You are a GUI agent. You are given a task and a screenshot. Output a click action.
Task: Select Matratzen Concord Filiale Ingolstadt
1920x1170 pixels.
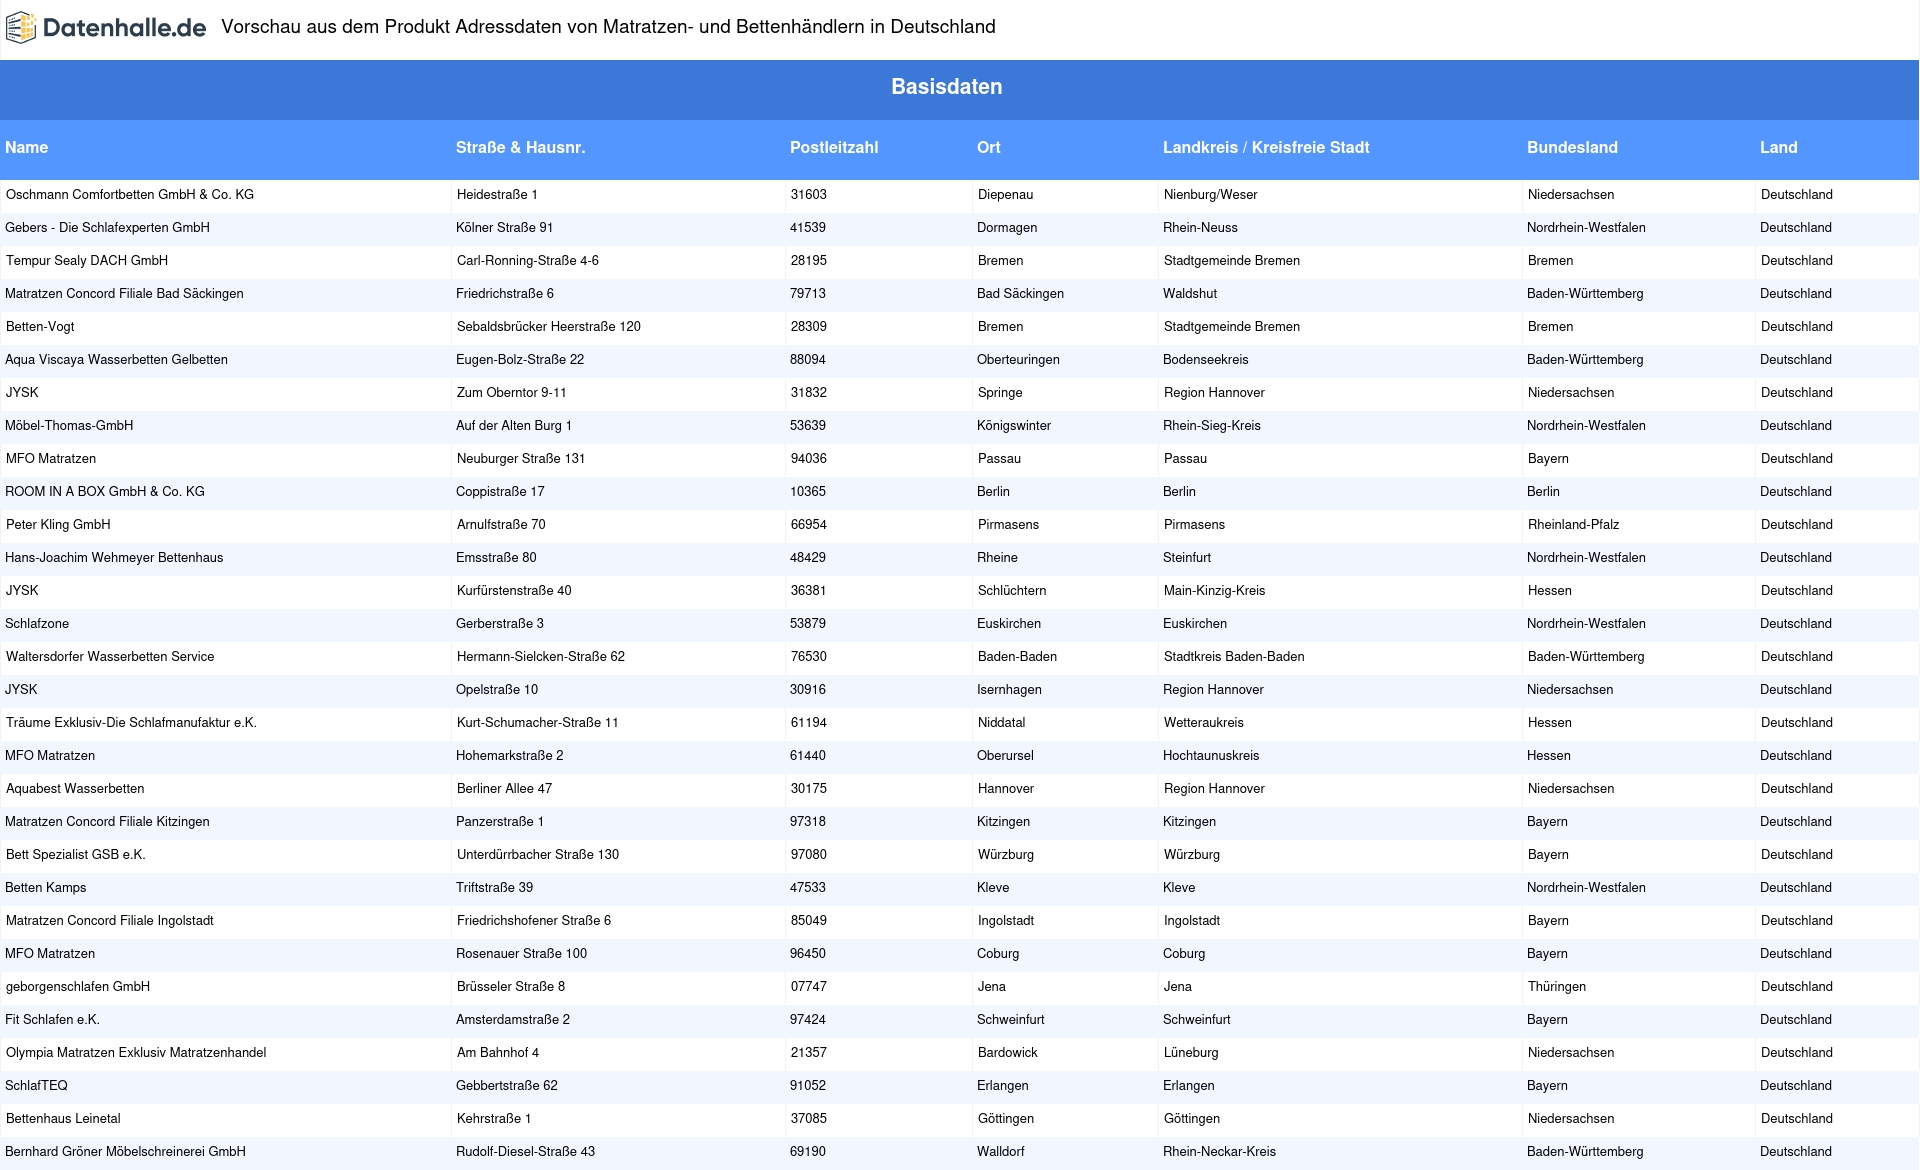[x=110, y=921]
